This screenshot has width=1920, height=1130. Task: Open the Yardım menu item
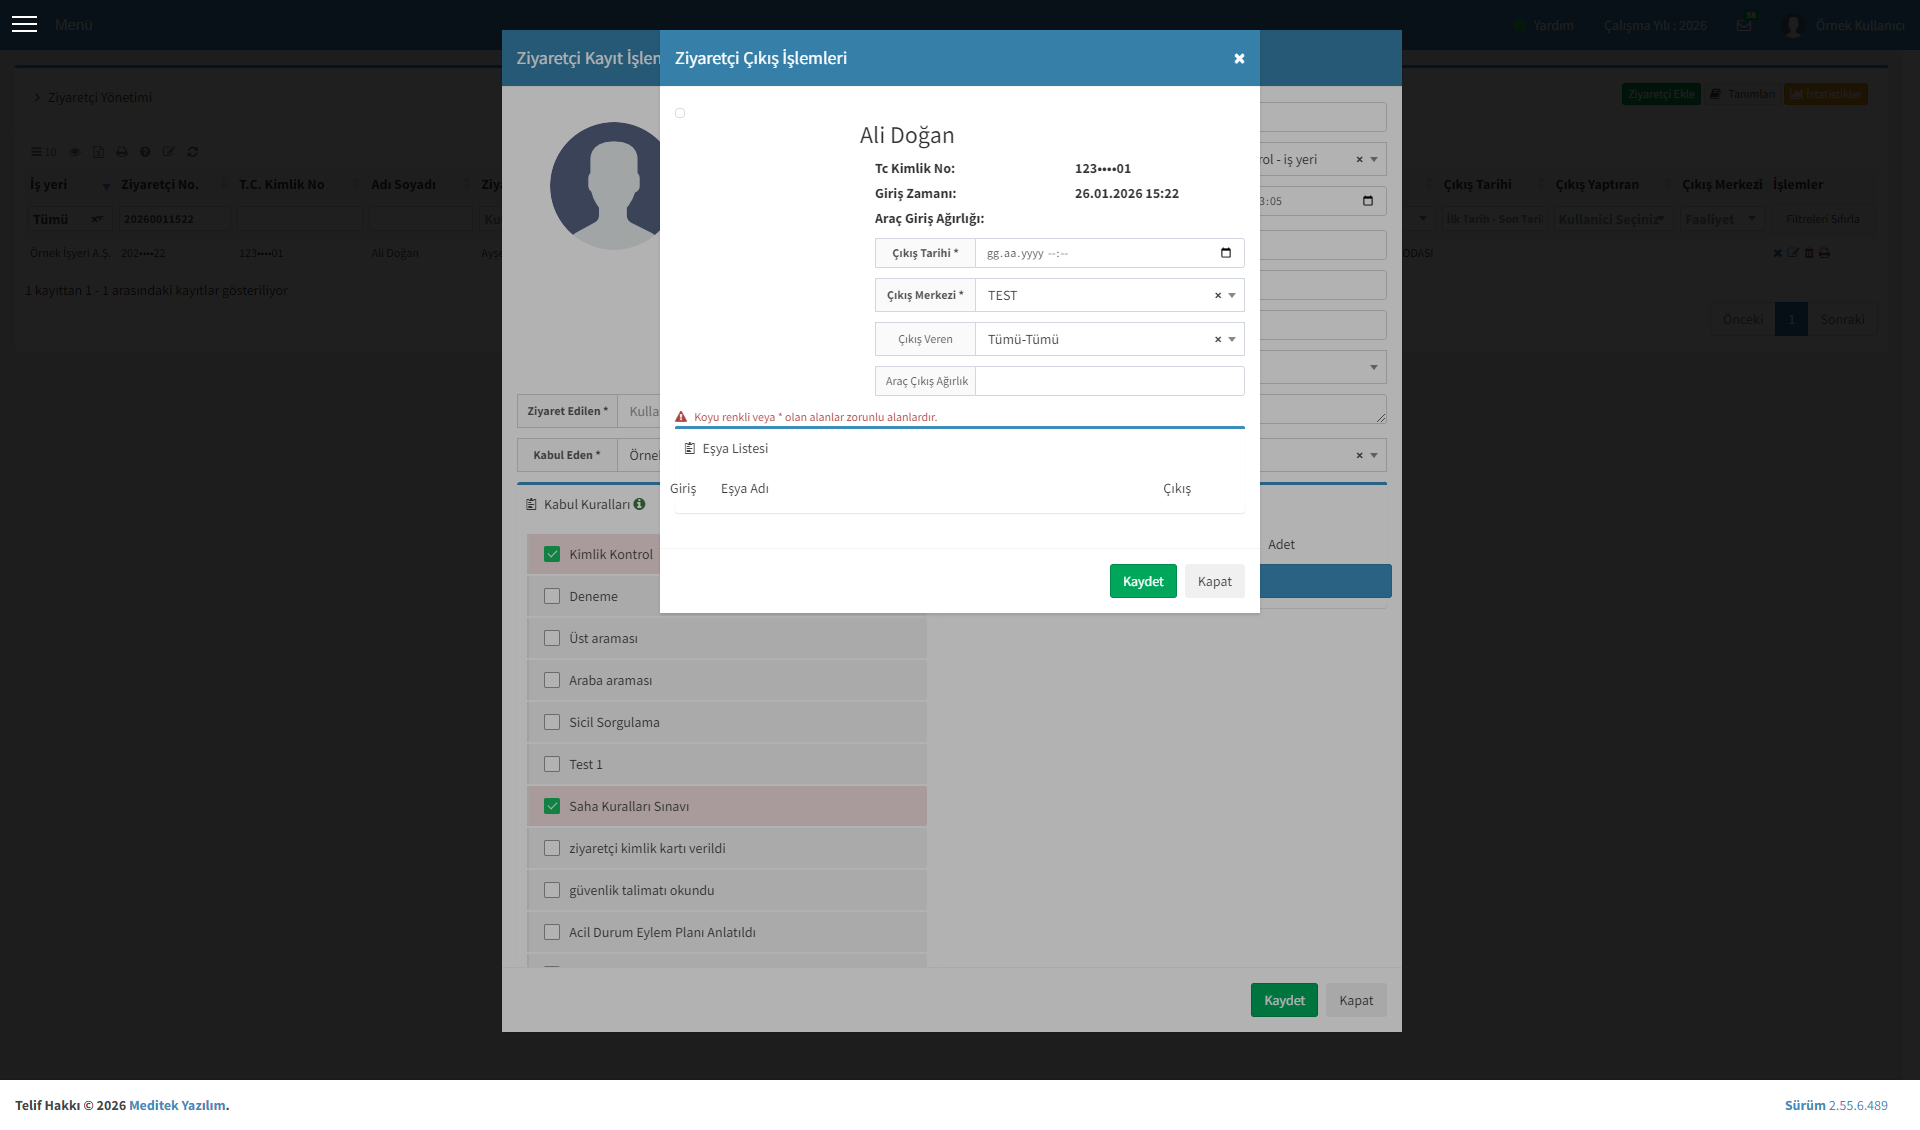(x=1544, y=25)
